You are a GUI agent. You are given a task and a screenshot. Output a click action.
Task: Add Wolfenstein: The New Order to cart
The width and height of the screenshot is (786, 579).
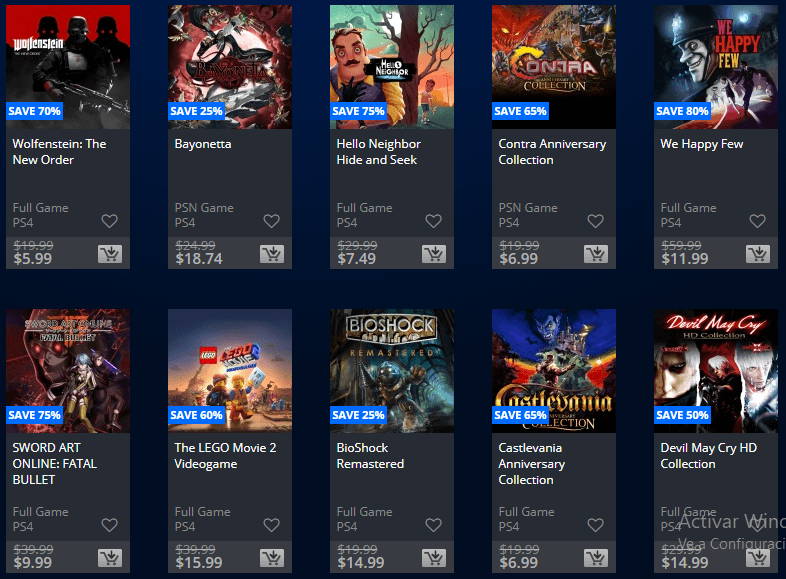coord(110,254)
